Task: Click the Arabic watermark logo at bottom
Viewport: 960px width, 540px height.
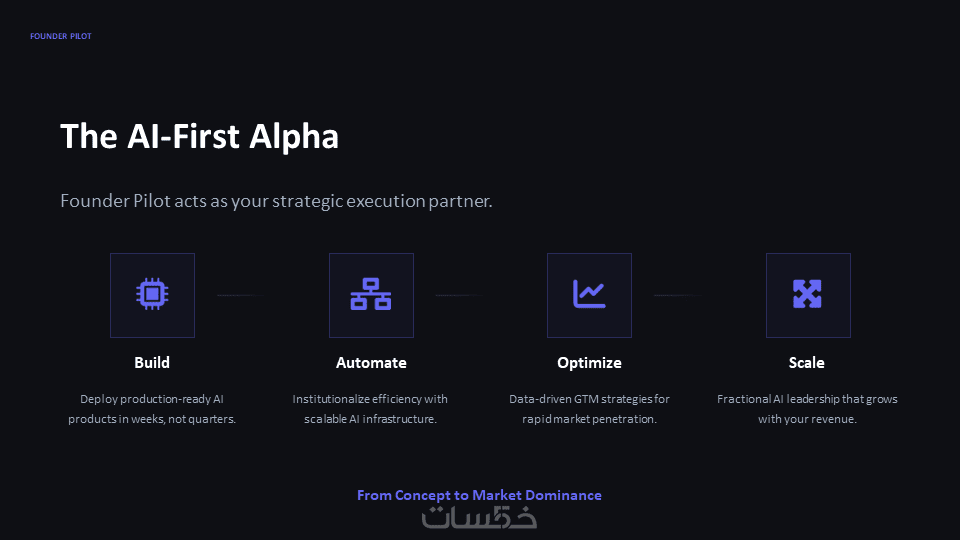Action: pos(479,517)
